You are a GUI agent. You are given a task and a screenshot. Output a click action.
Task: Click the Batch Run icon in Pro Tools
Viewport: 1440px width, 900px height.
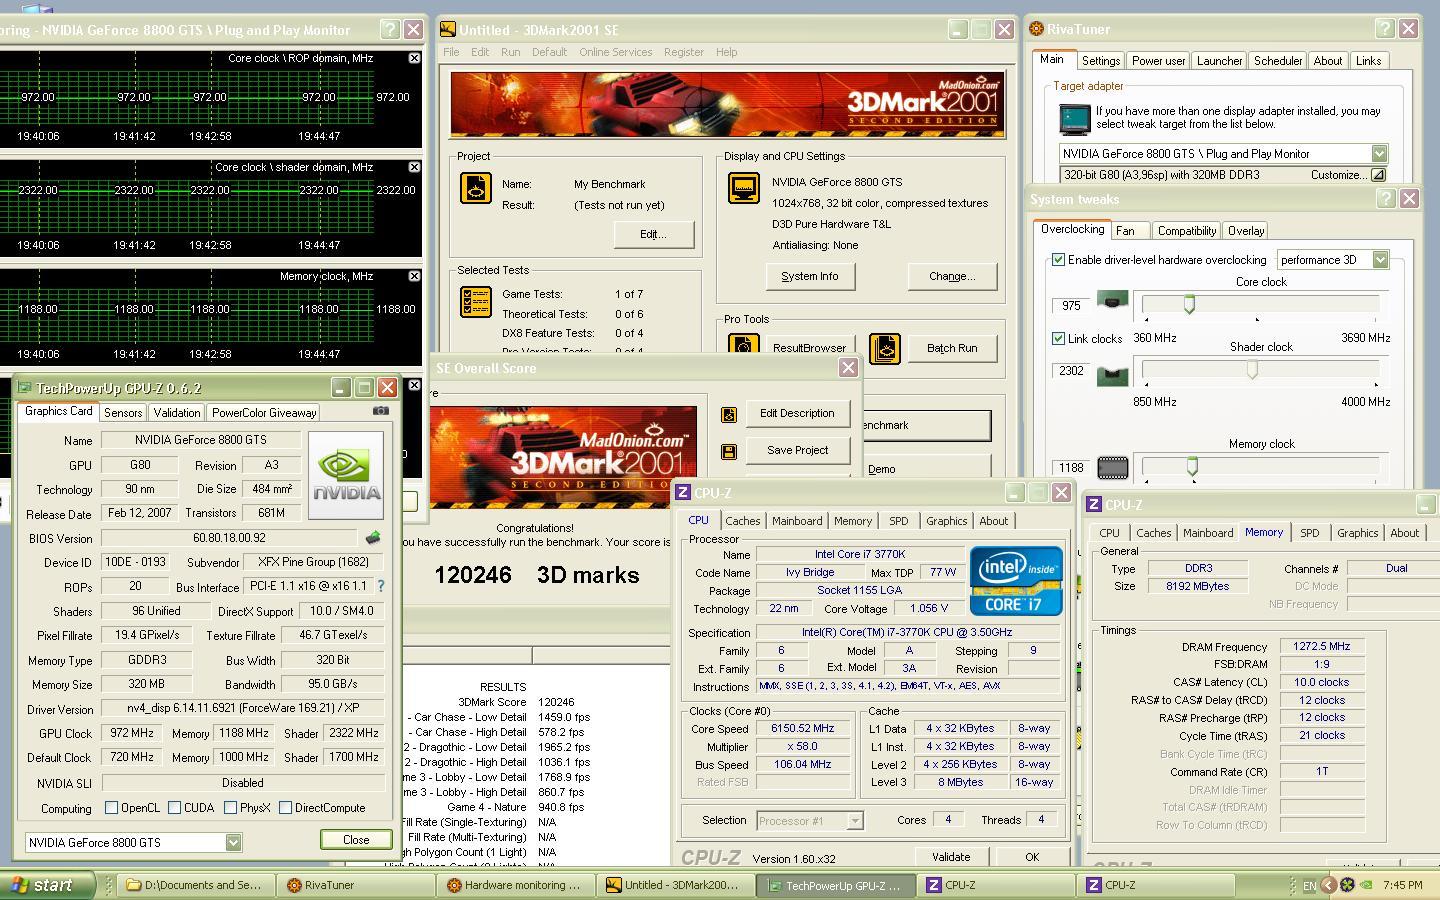point(885,348)
